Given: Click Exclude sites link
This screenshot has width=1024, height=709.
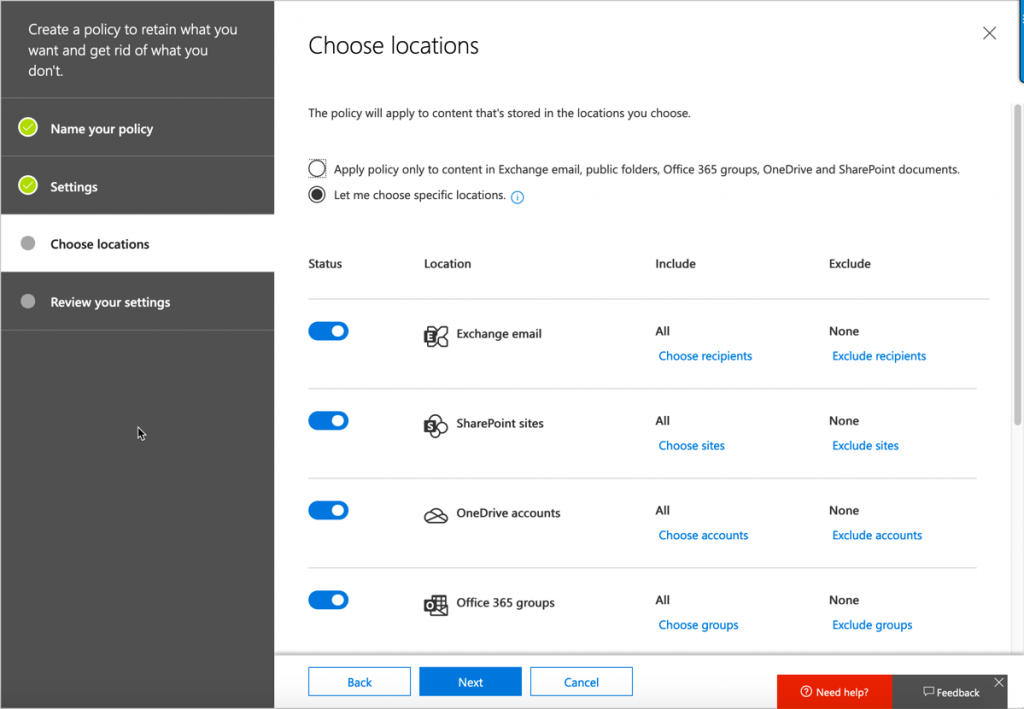Looking at the screenshot, I should tap(865, 446).
